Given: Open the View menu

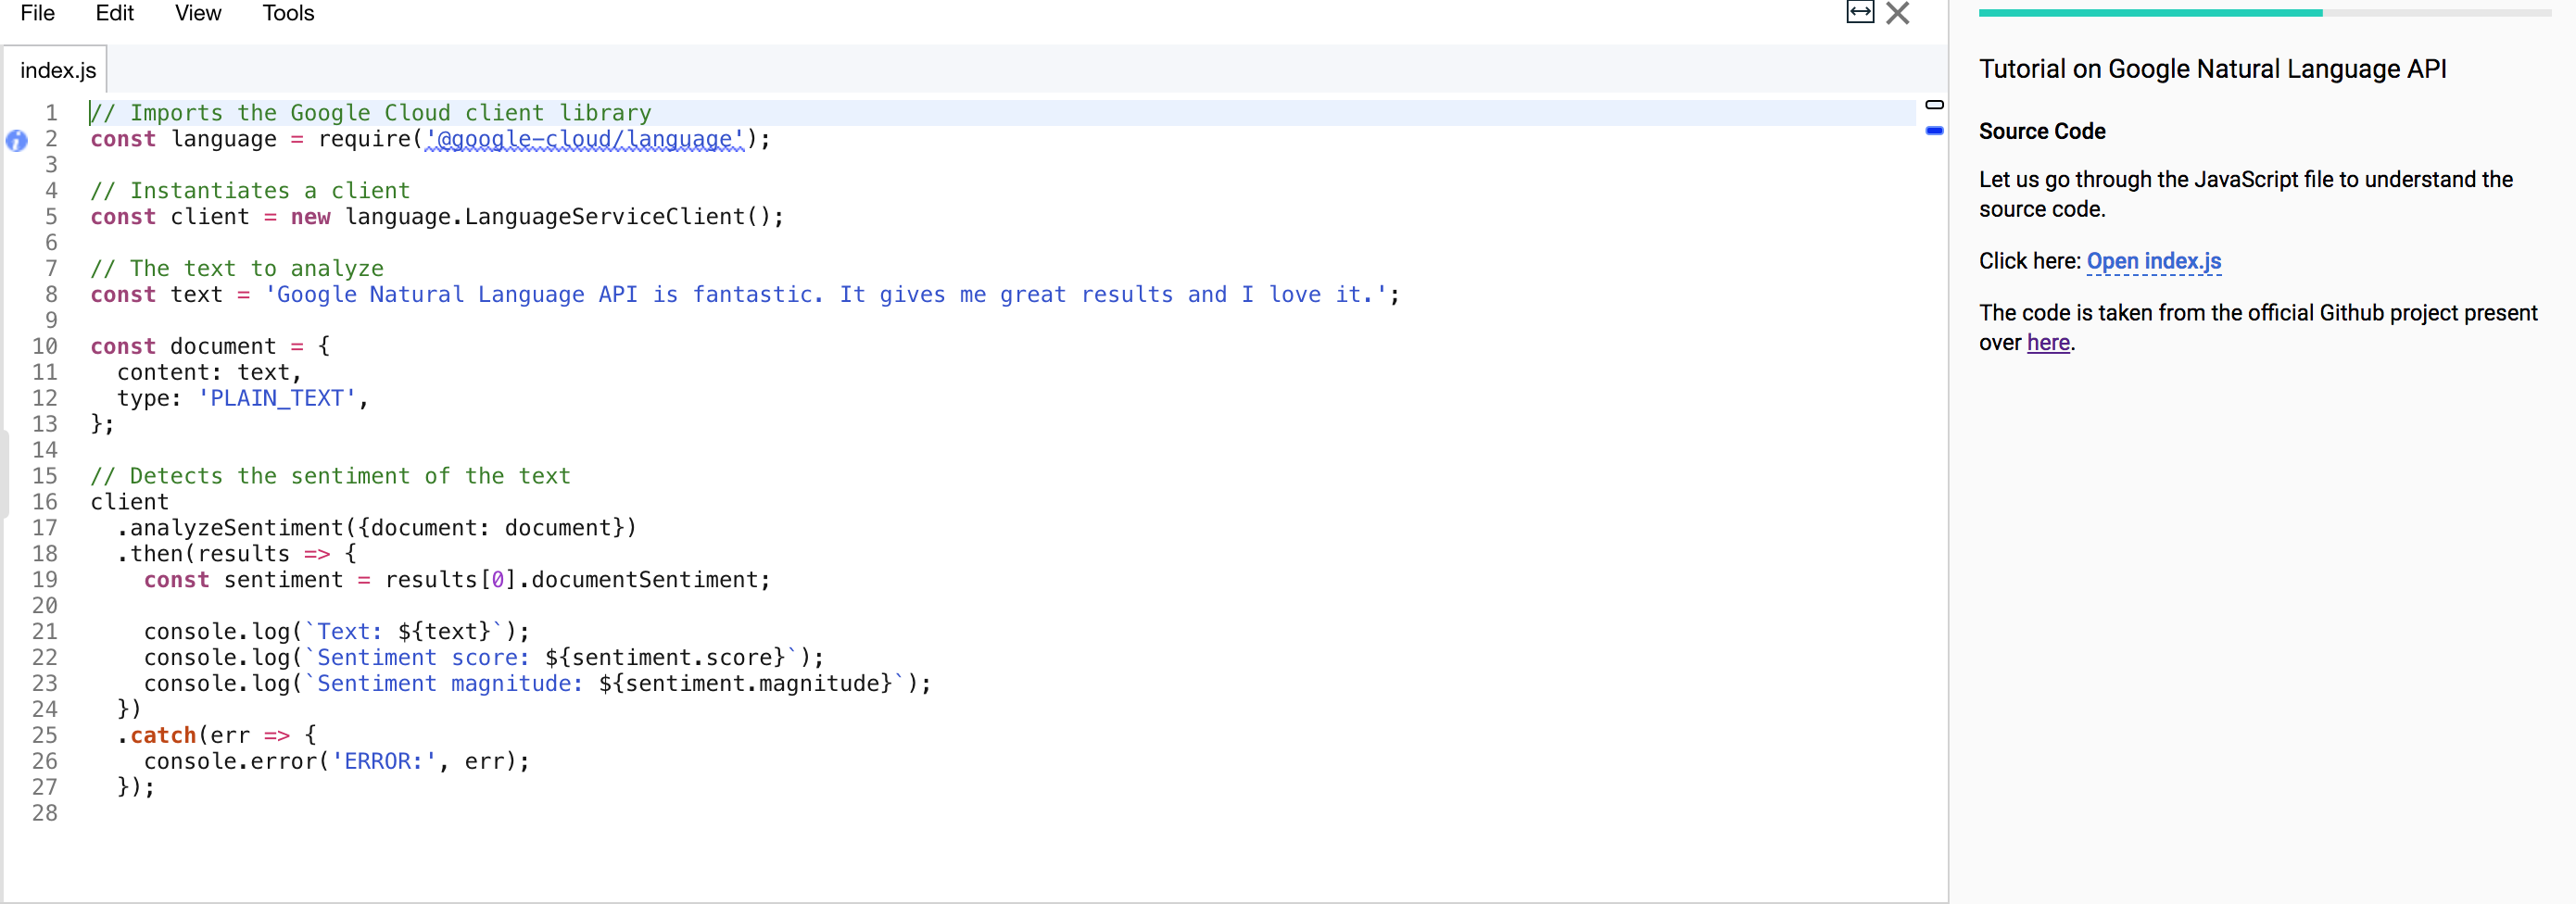Looking at the screenshot, I should pos(198,13).
